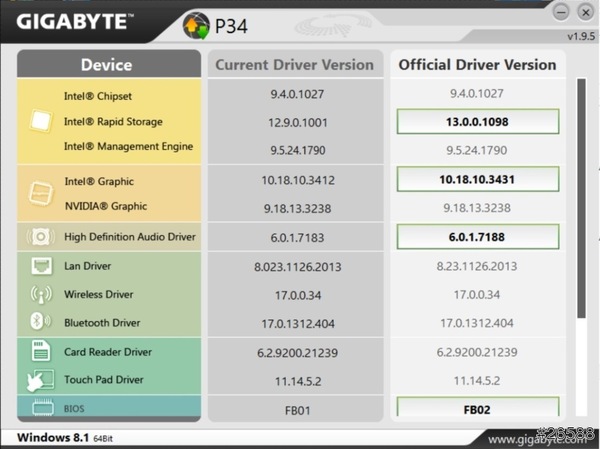Update BIOS to version FB02

click(476, 409)
